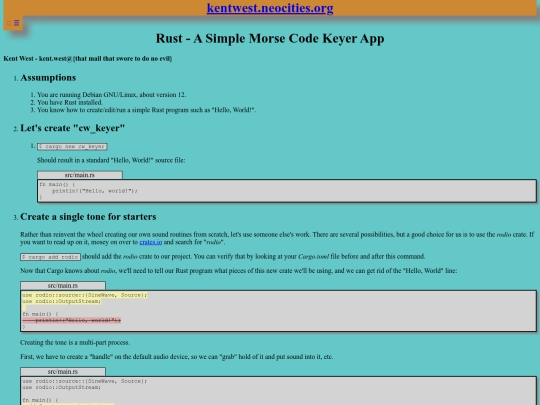Click the paragraph starting "Rather than reinvent the wheel"
This screenshot has width=540, height=405.
coord(277,238)
